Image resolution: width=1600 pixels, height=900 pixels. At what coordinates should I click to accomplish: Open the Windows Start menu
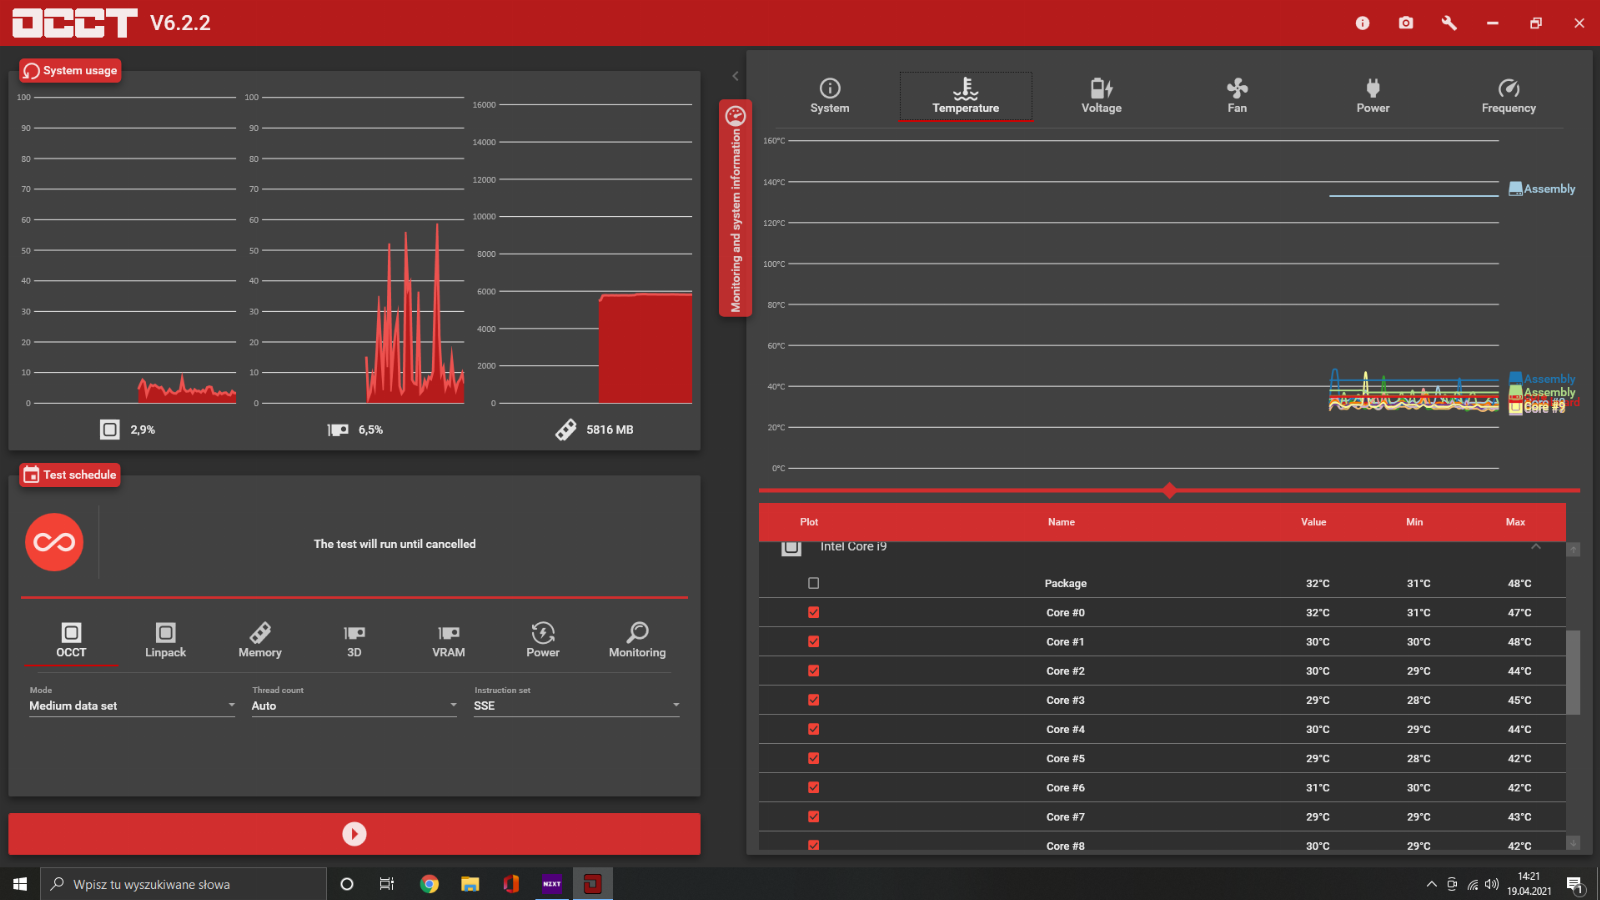pyautogui.click(x=20, y=884)
